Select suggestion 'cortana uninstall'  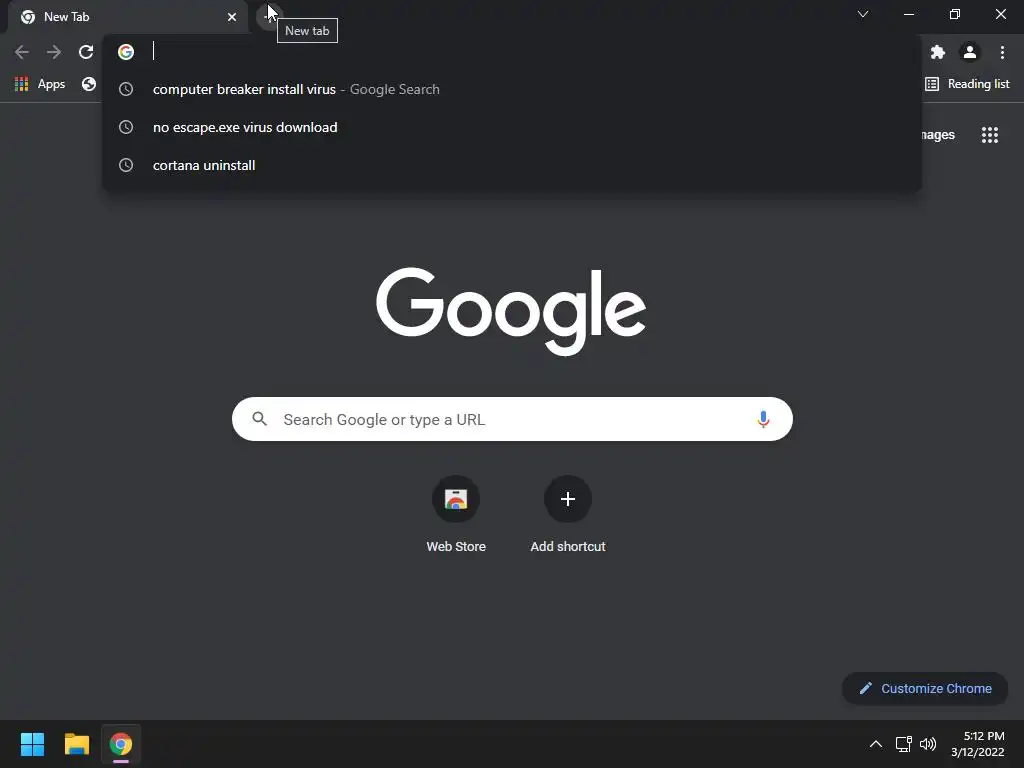pos(512,165)
